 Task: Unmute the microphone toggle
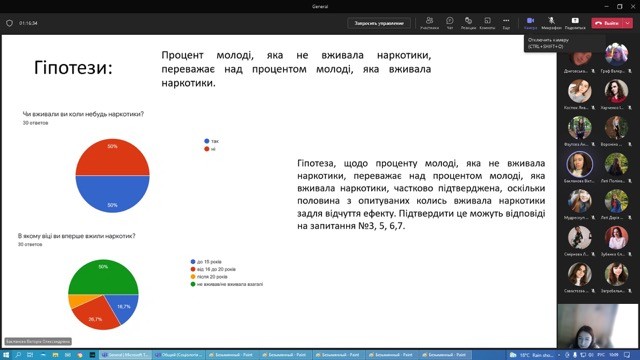(551, 23)
